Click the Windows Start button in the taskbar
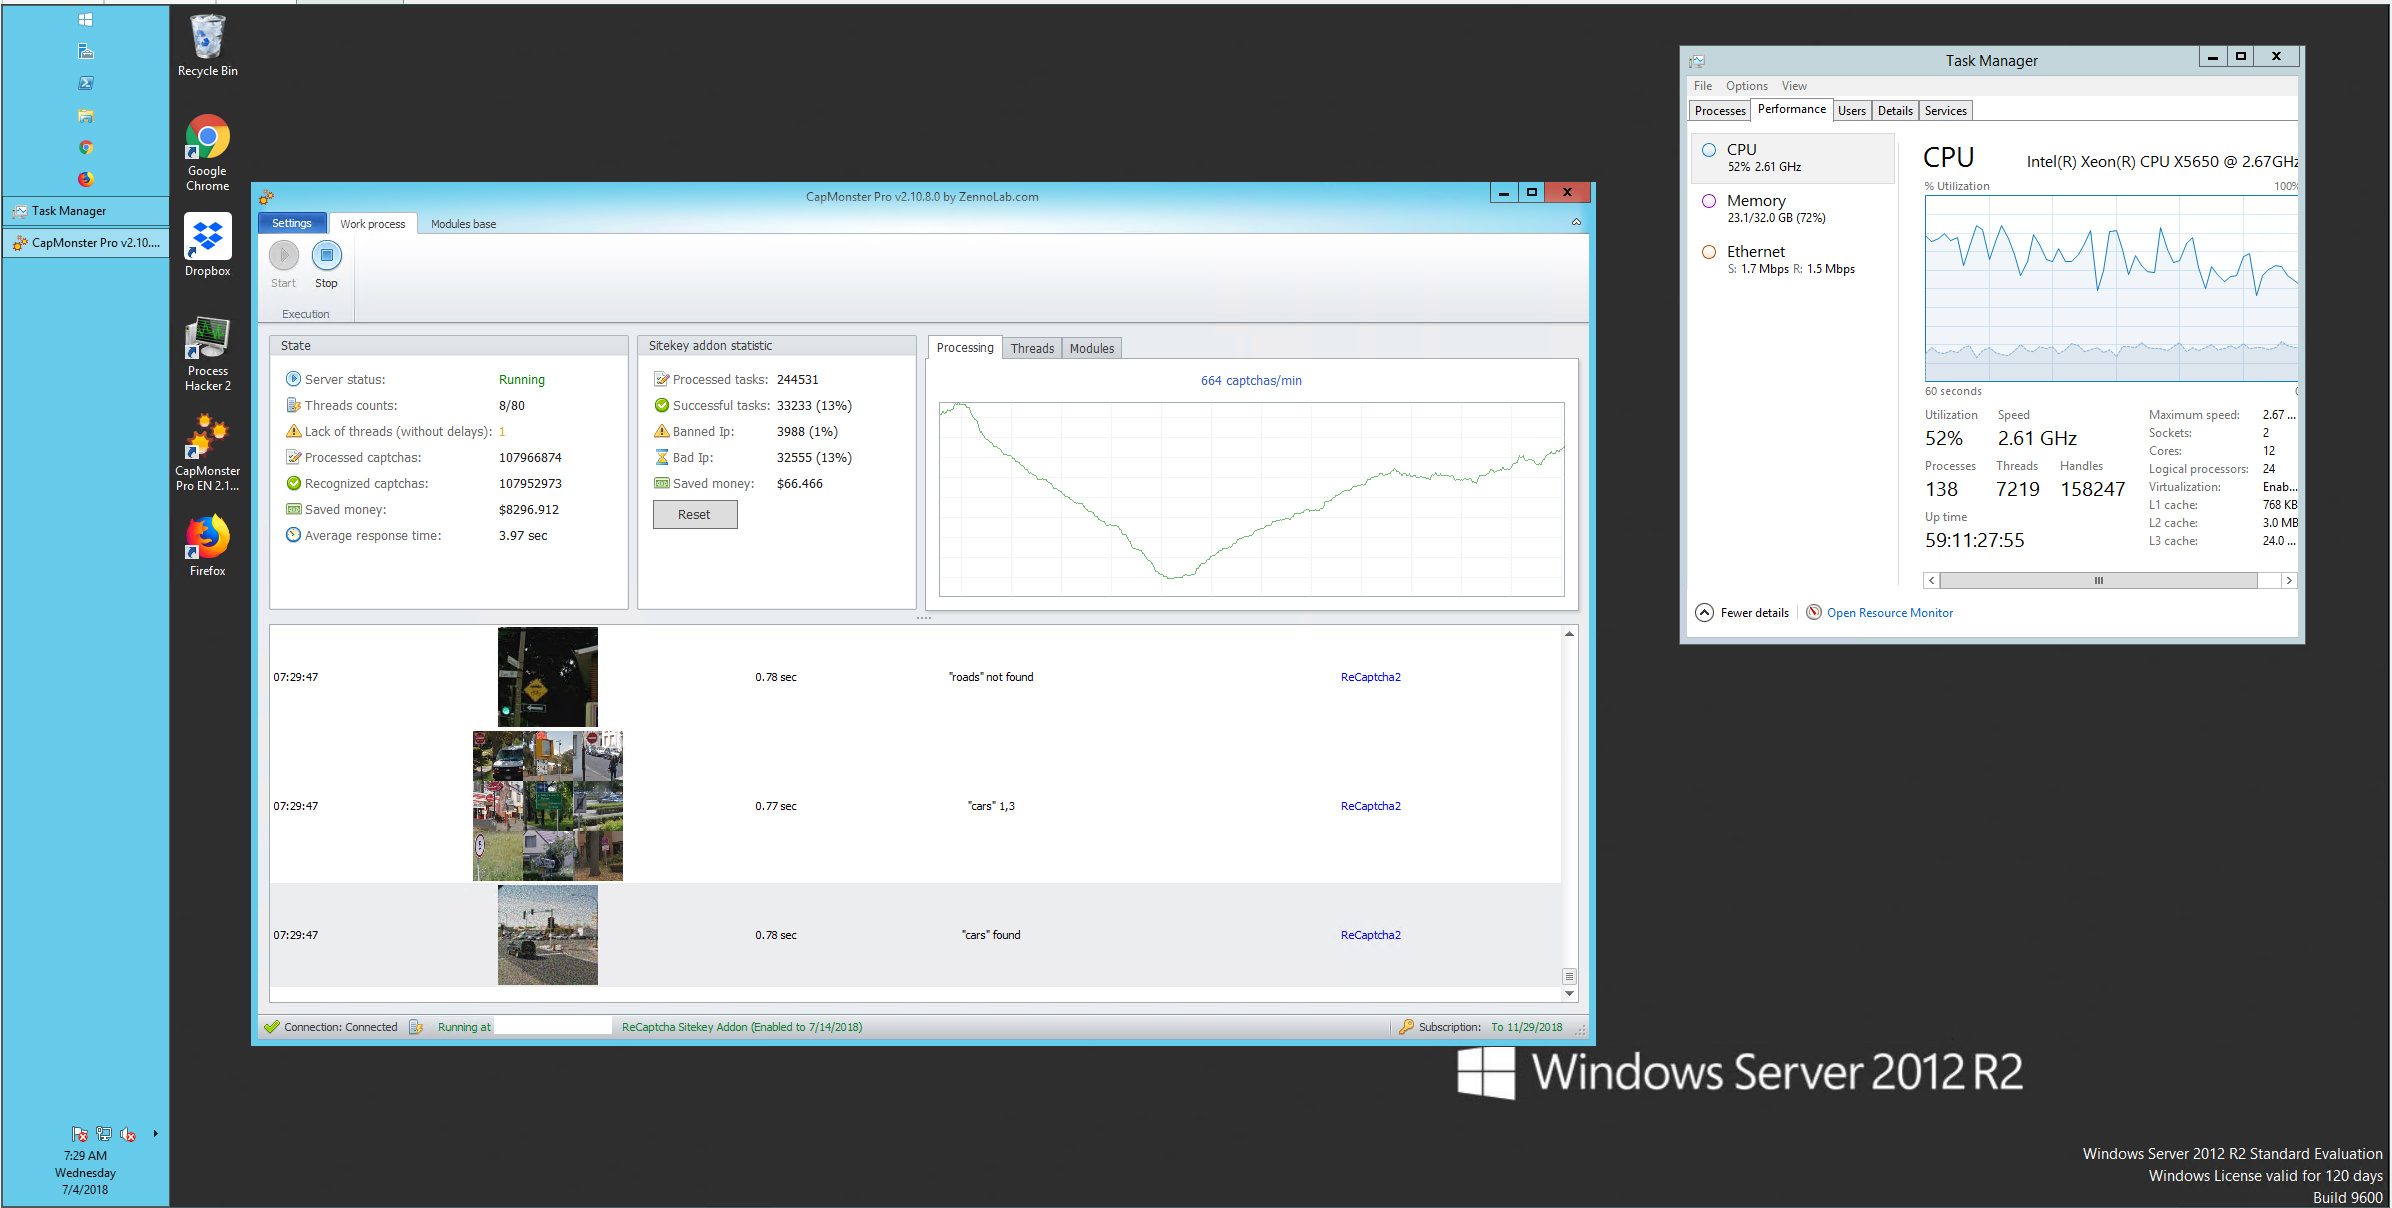2392x1208 pixels. [x=85, y=19]
